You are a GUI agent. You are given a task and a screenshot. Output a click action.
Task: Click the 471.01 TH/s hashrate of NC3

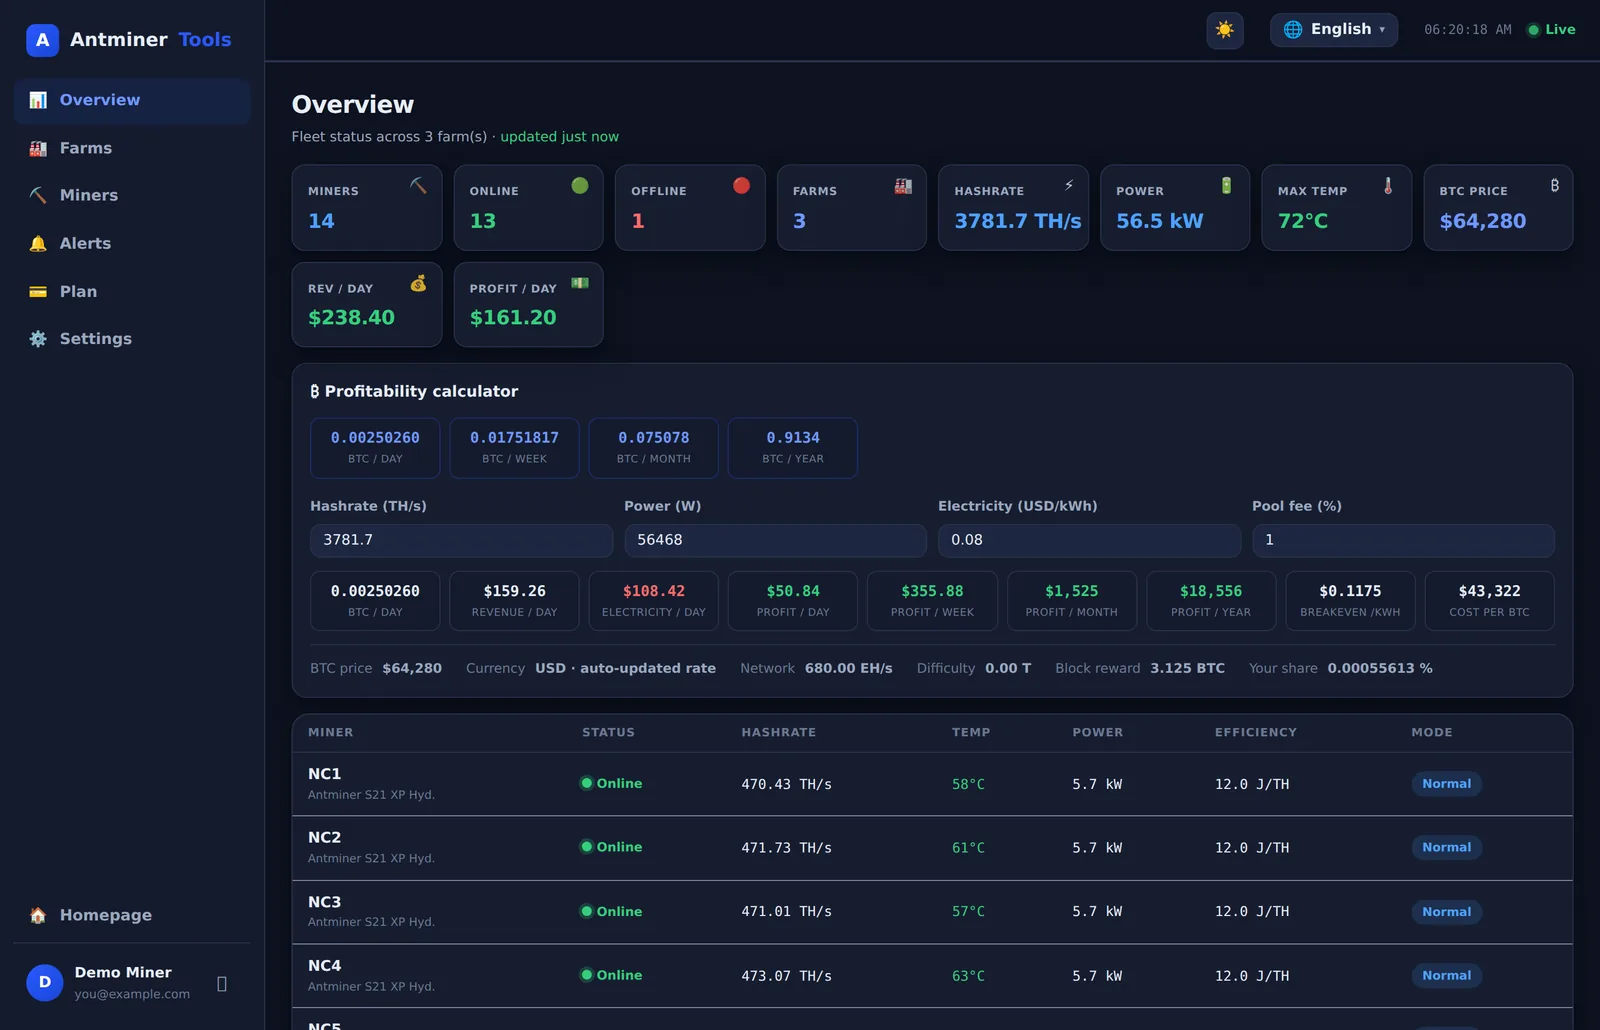coord(786,912)
